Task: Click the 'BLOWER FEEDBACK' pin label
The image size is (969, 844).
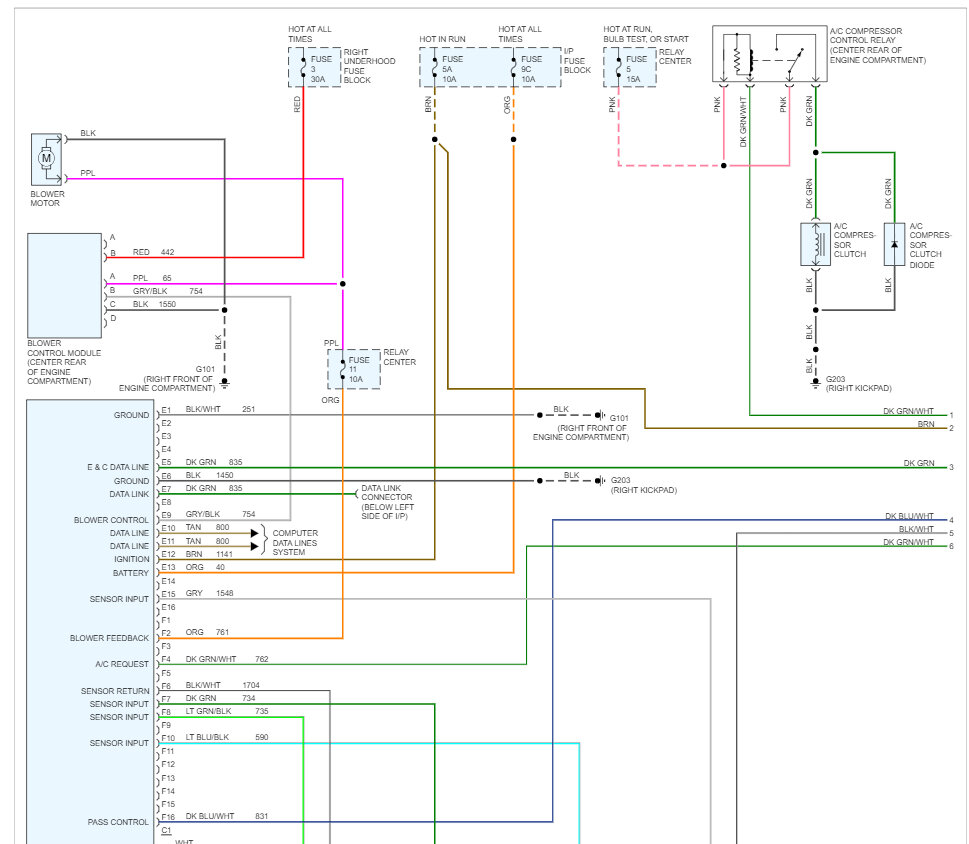Action: [109, 638]
